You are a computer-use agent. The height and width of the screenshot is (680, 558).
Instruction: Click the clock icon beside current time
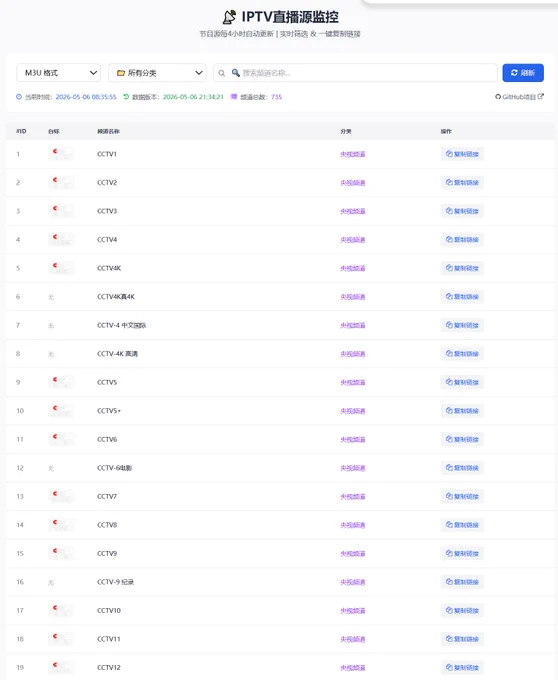[x=19, y=97]
